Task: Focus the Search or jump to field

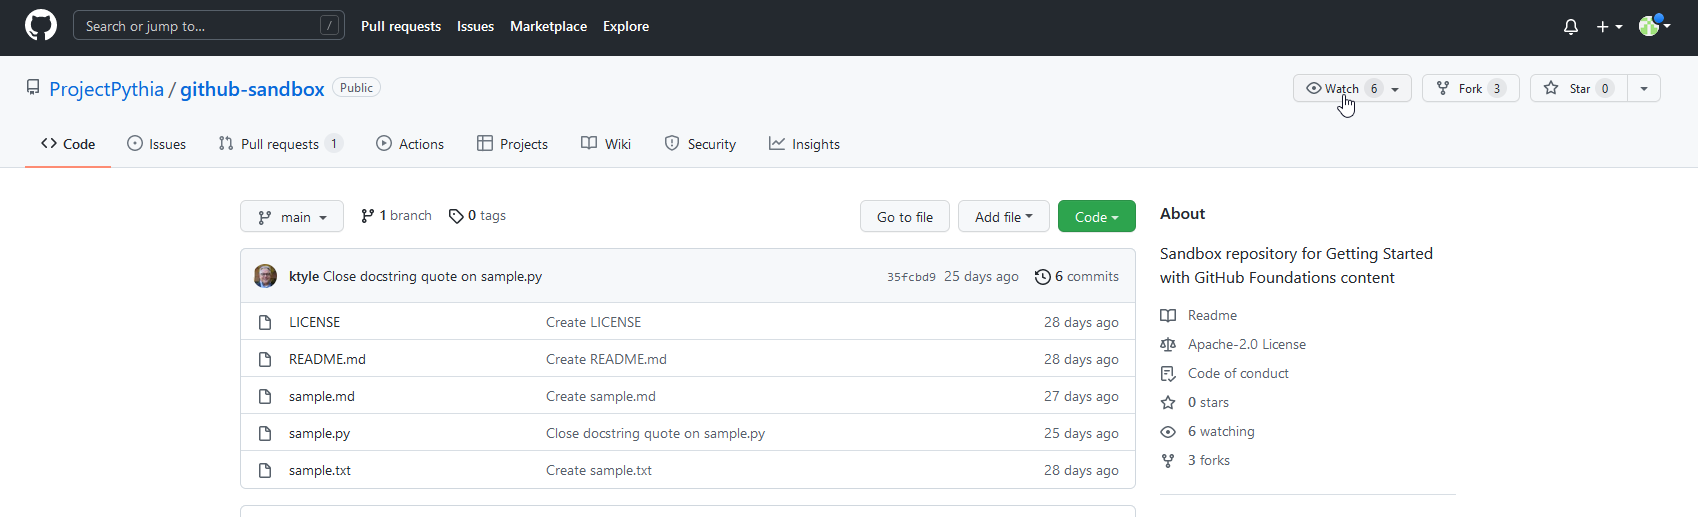Action: point(200,26)
